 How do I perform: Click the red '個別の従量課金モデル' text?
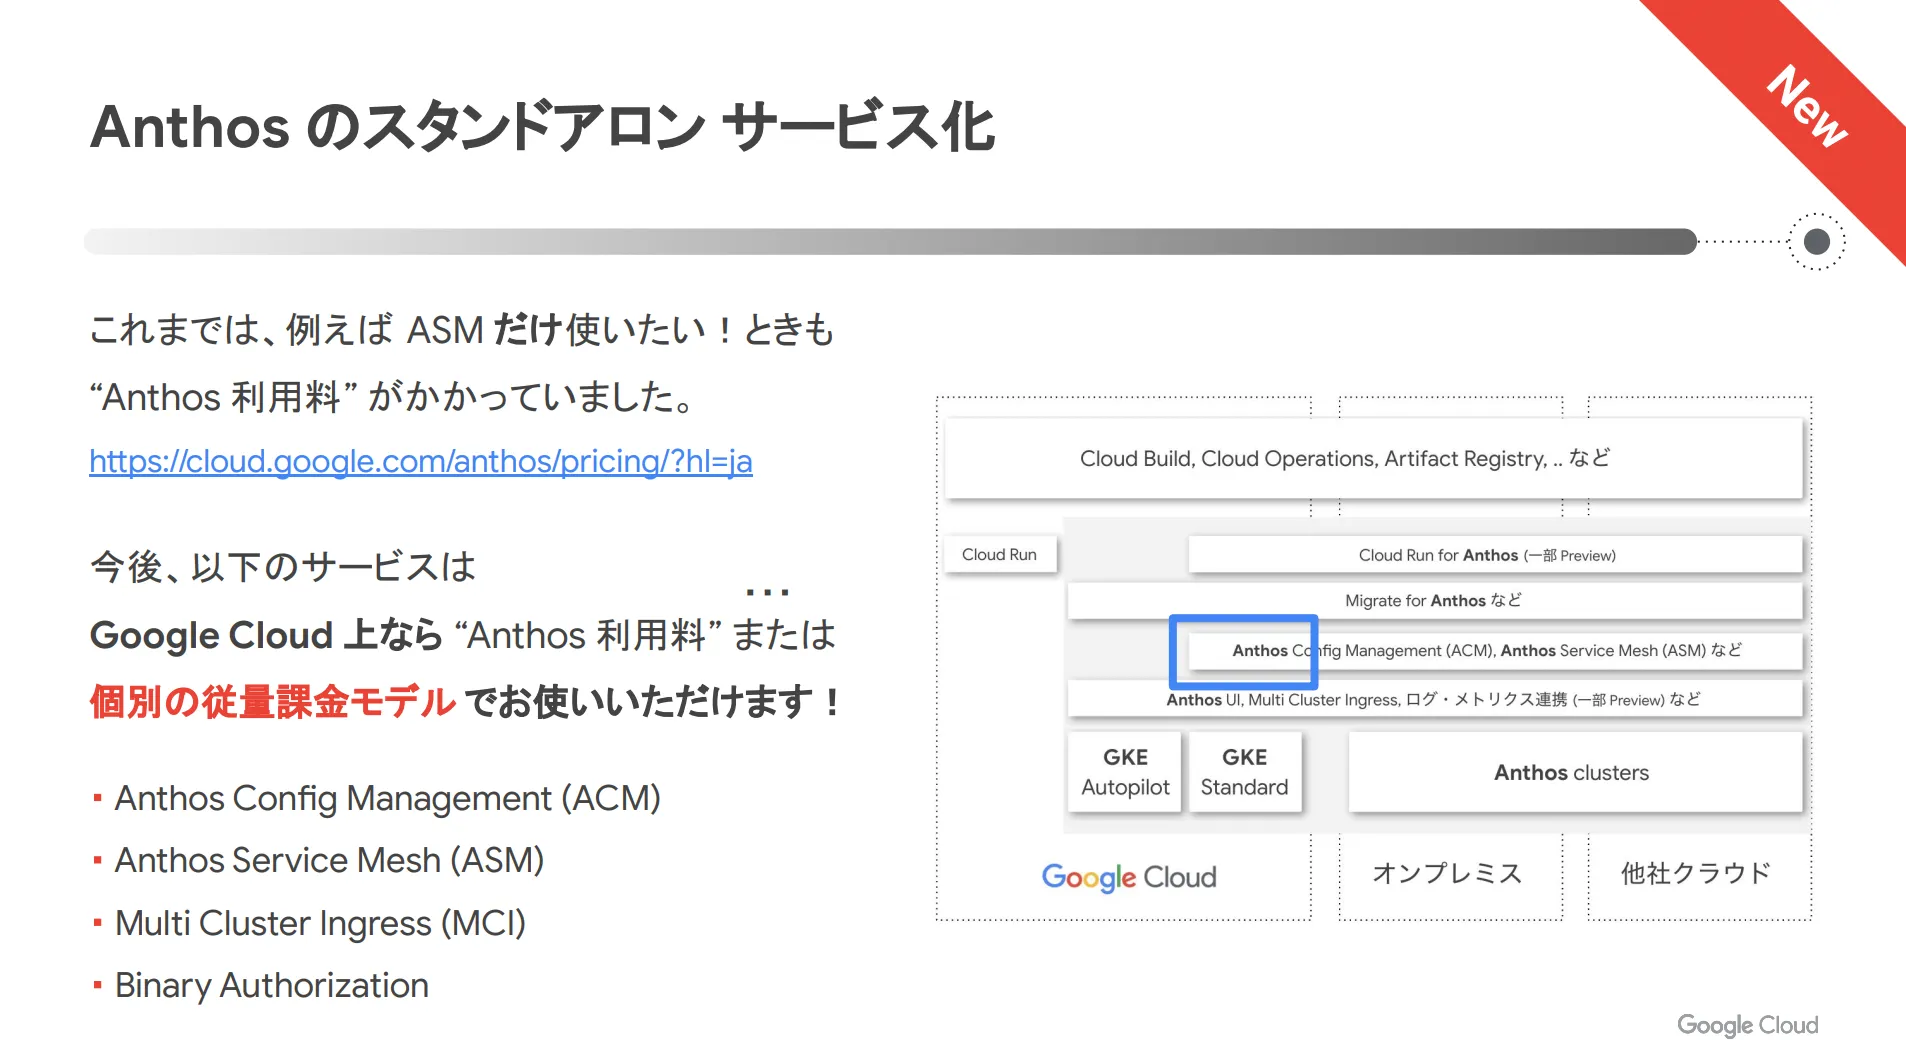click(x=272, y=701)
